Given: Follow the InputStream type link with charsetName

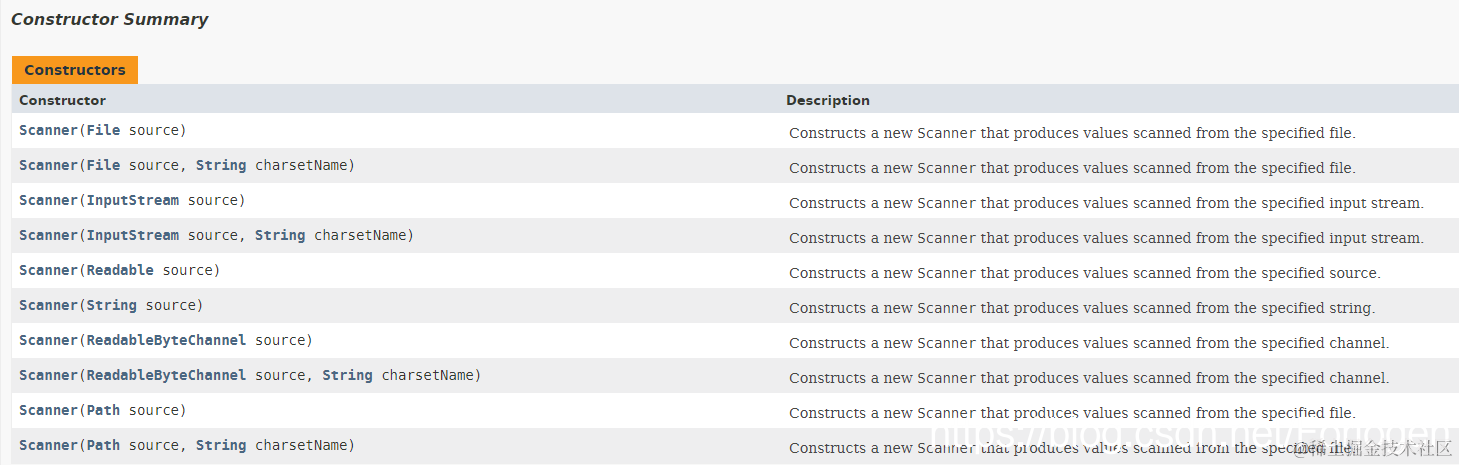Looking at the screenshot, I should pos(132,235).
